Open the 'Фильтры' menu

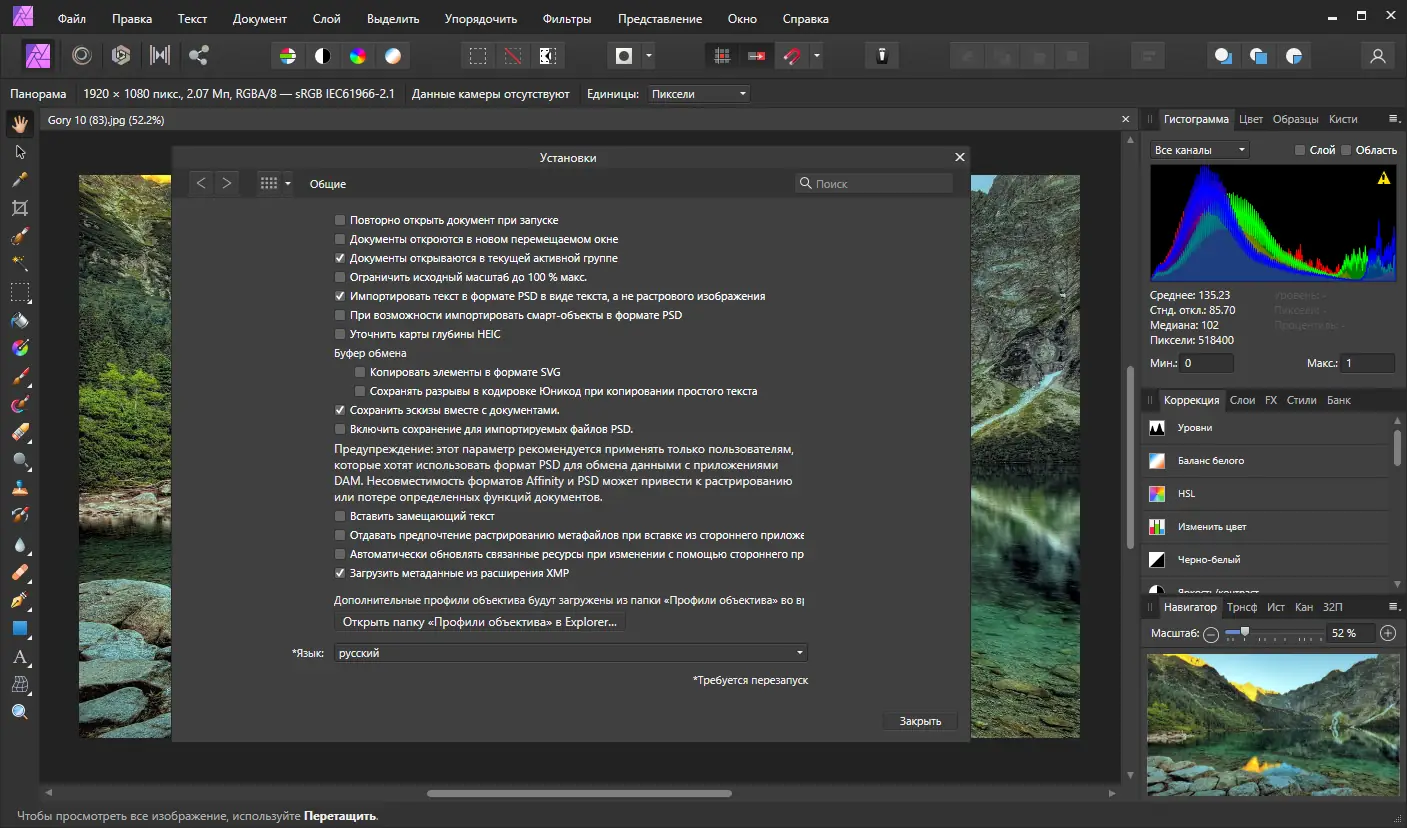click(566, 19)
